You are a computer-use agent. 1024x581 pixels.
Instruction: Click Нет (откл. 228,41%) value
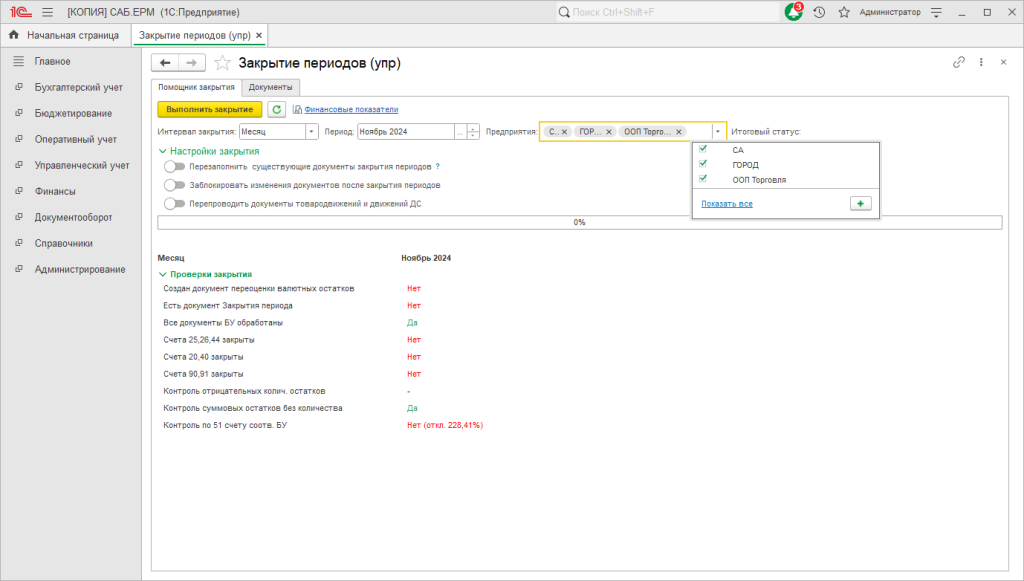[x=445, y=425]
